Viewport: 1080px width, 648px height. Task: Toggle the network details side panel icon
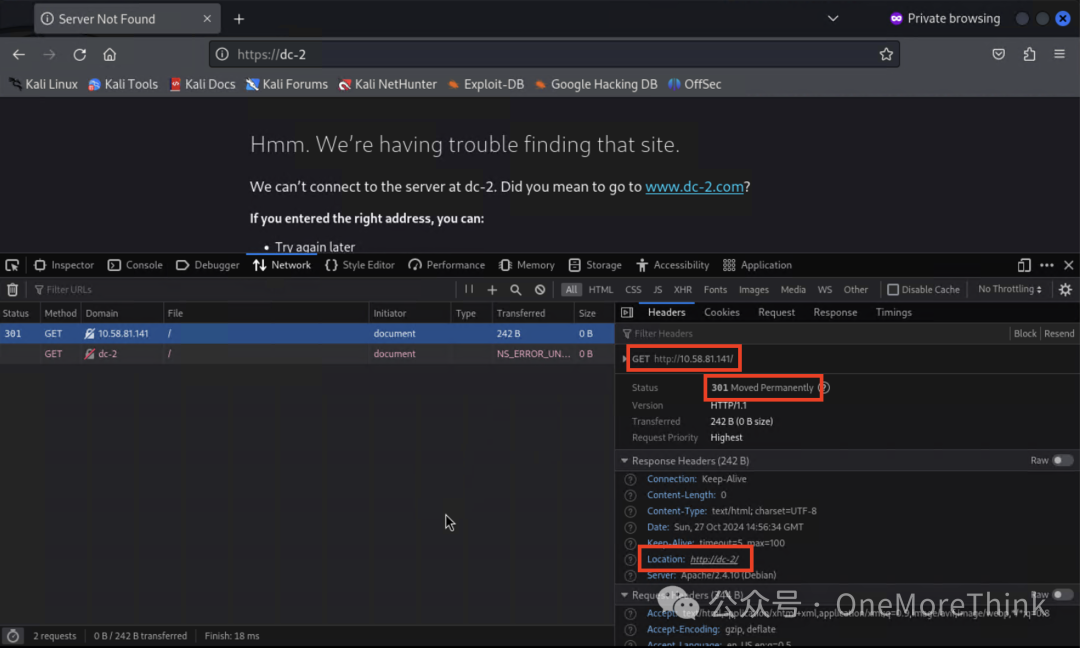coord(627,313)
